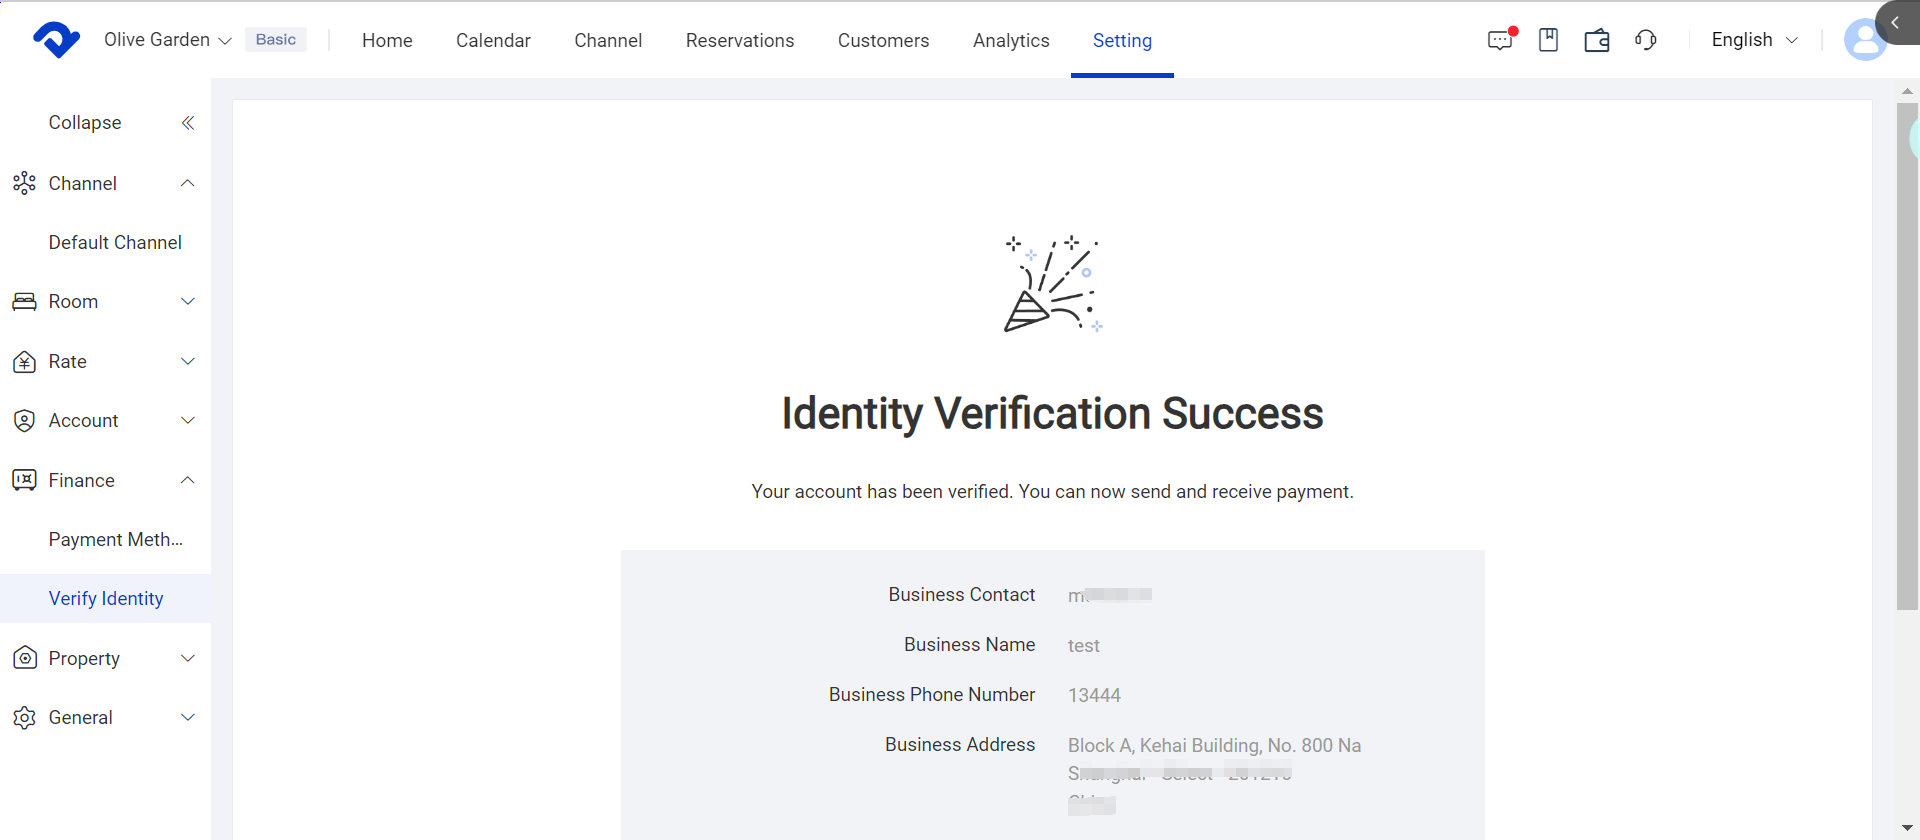Open Default Channel in the sidebar
Viewport: 1920px width, 840px height.
coord(115,243)
